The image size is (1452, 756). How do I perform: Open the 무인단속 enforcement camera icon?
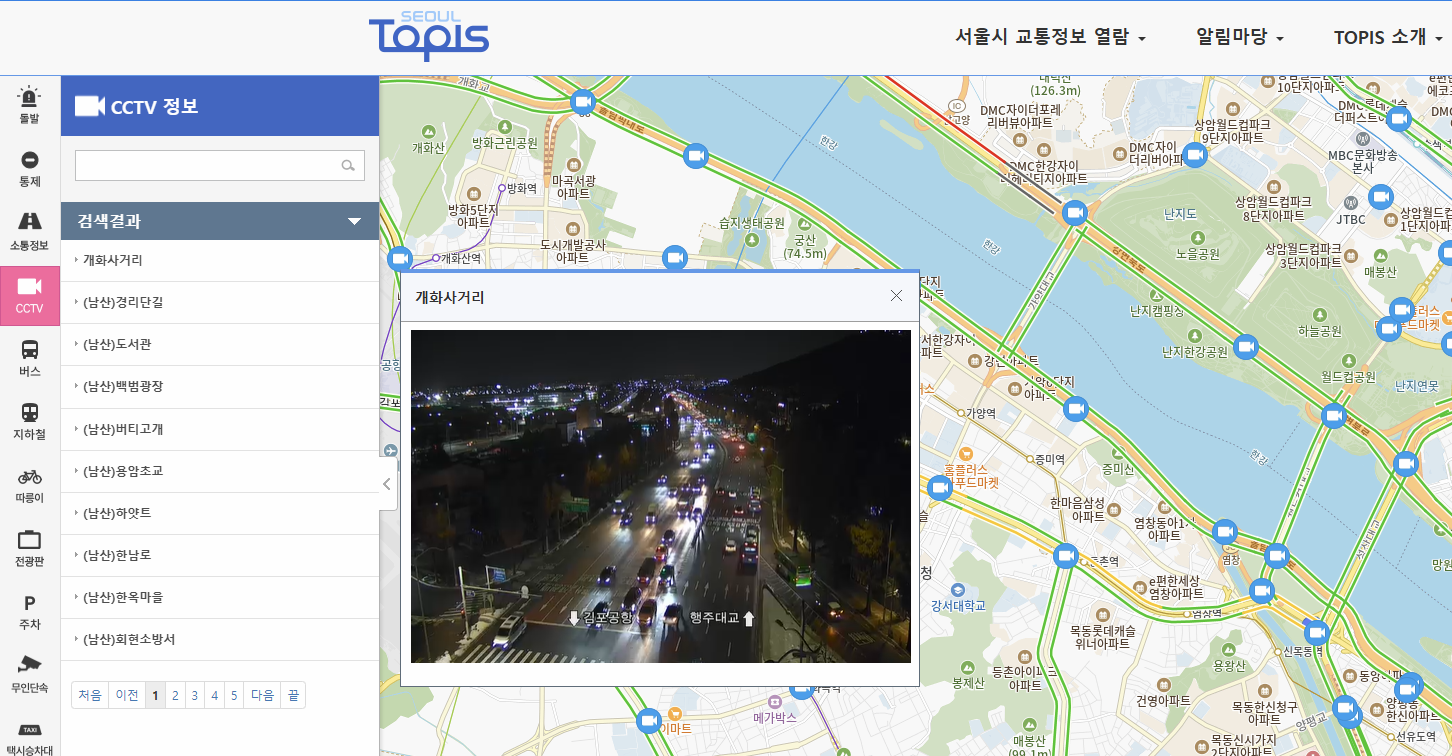(29, 673)
